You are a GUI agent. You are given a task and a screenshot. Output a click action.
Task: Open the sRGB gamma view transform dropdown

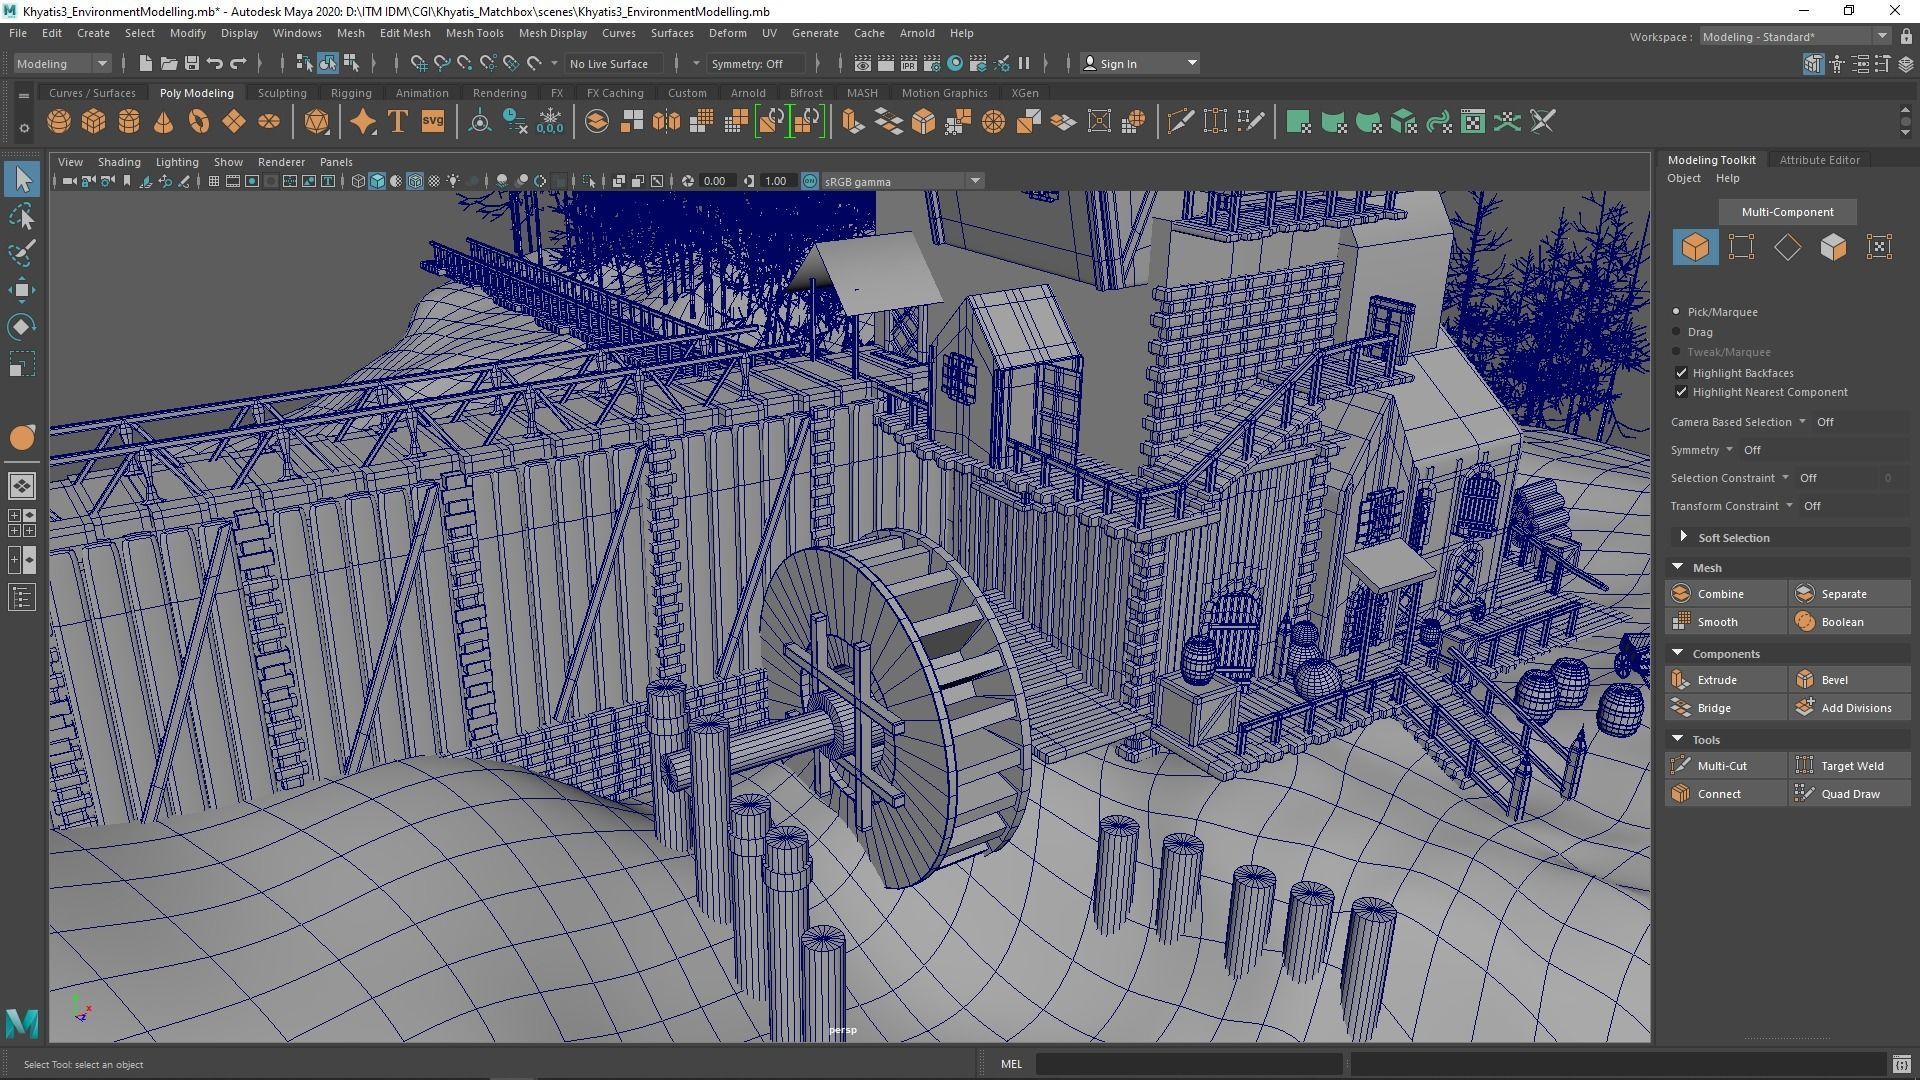tap(902, 181)
